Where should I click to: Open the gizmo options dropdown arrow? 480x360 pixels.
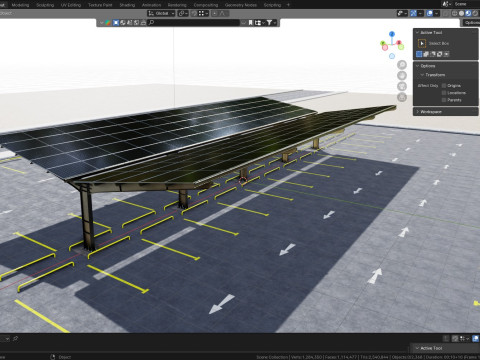420,13
